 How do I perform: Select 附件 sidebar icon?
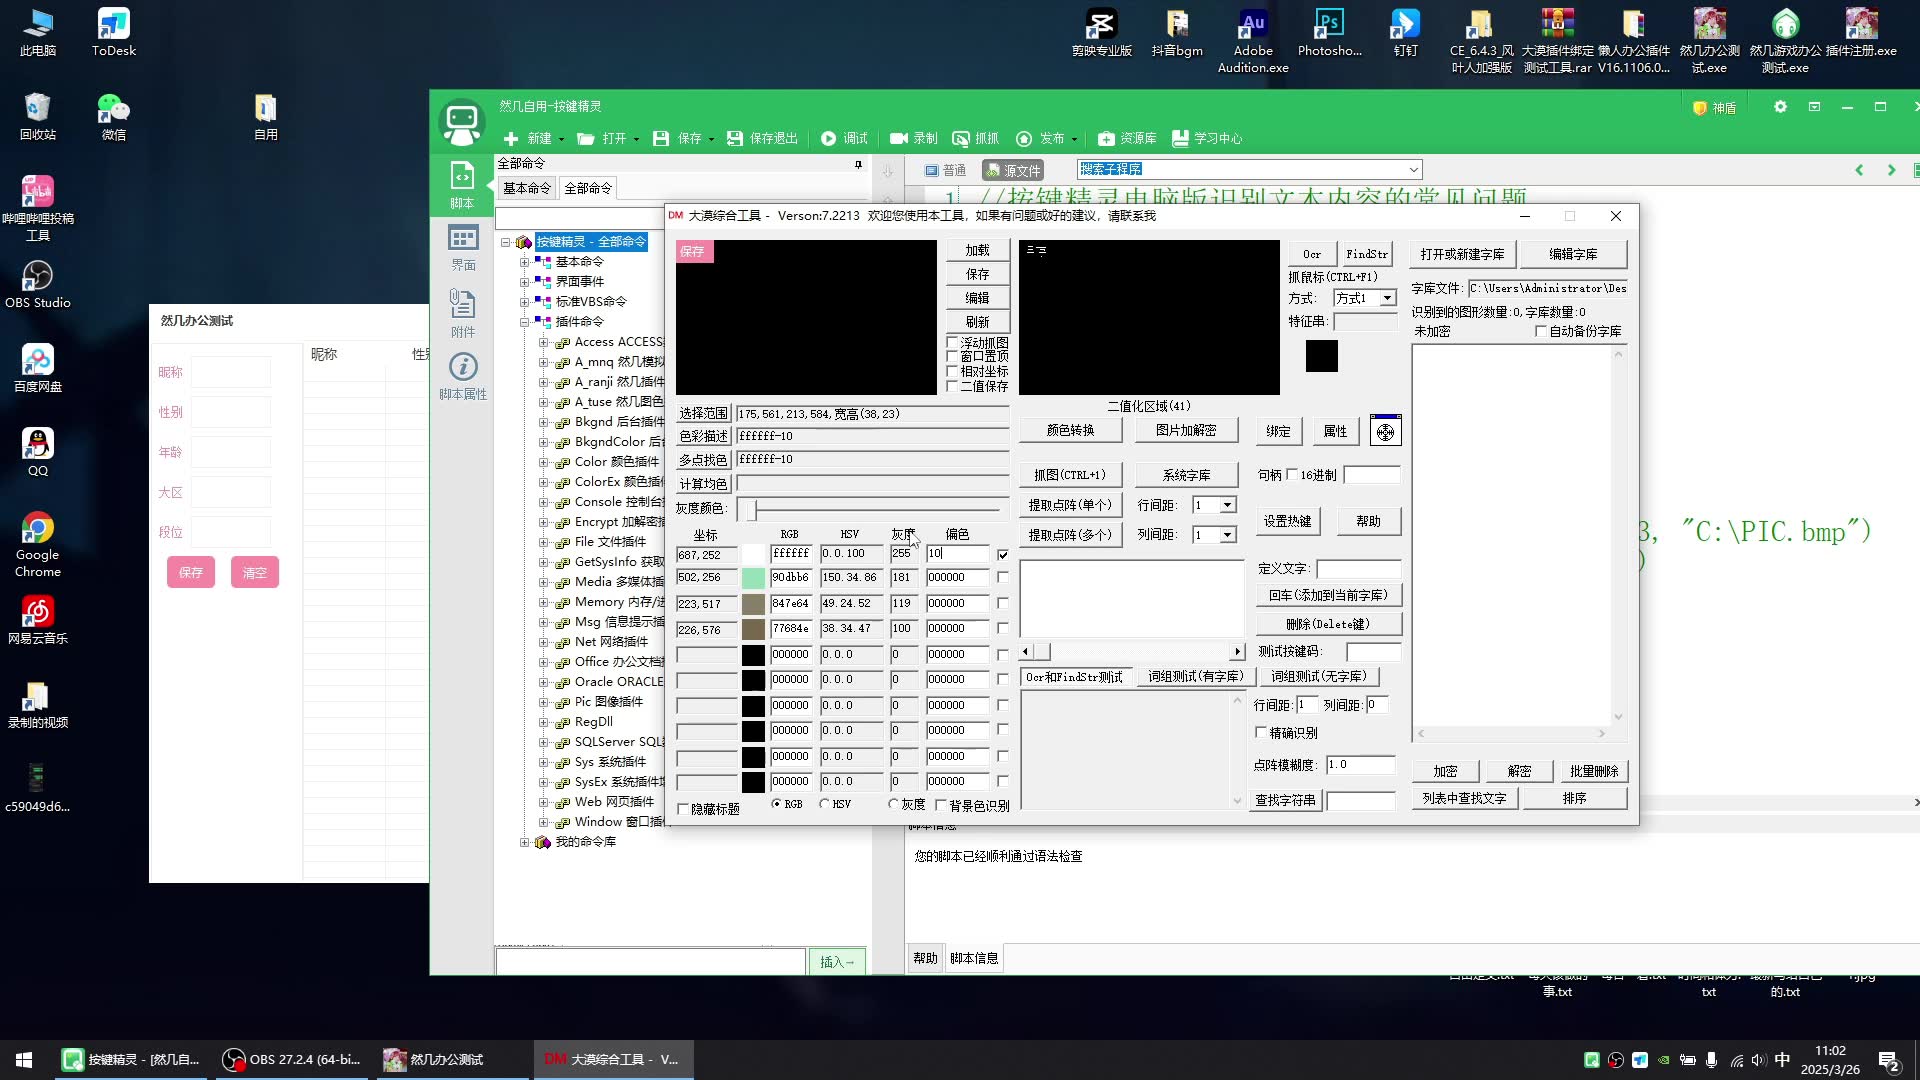click(x=463, y=313)
